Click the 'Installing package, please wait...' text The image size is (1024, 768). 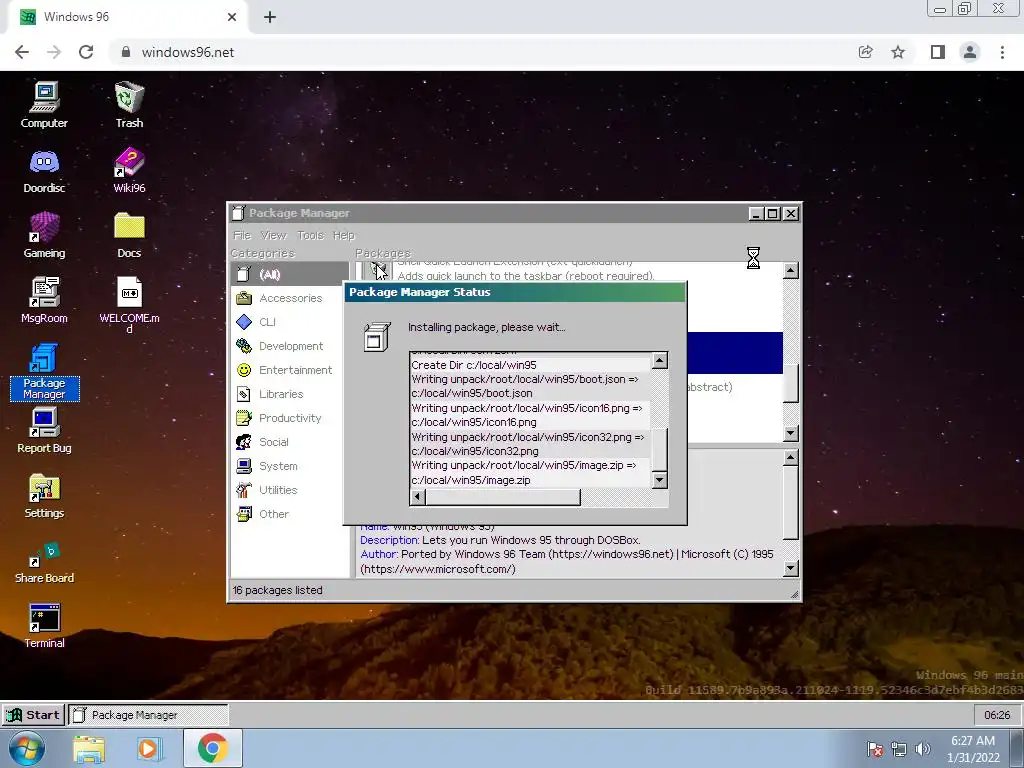tap(487, 327)
